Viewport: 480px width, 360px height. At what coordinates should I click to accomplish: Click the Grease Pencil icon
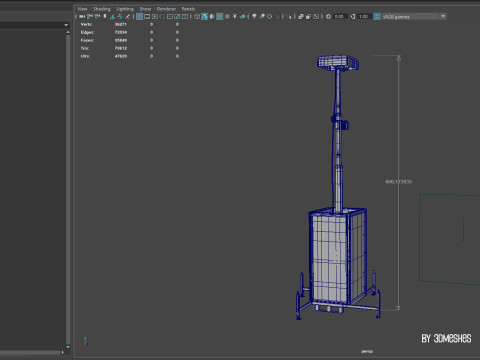coord(127,16)
